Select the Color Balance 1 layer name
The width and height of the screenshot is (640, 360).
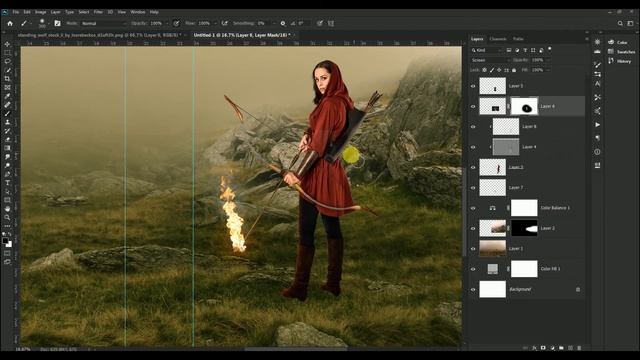click(x=555, y=208)
